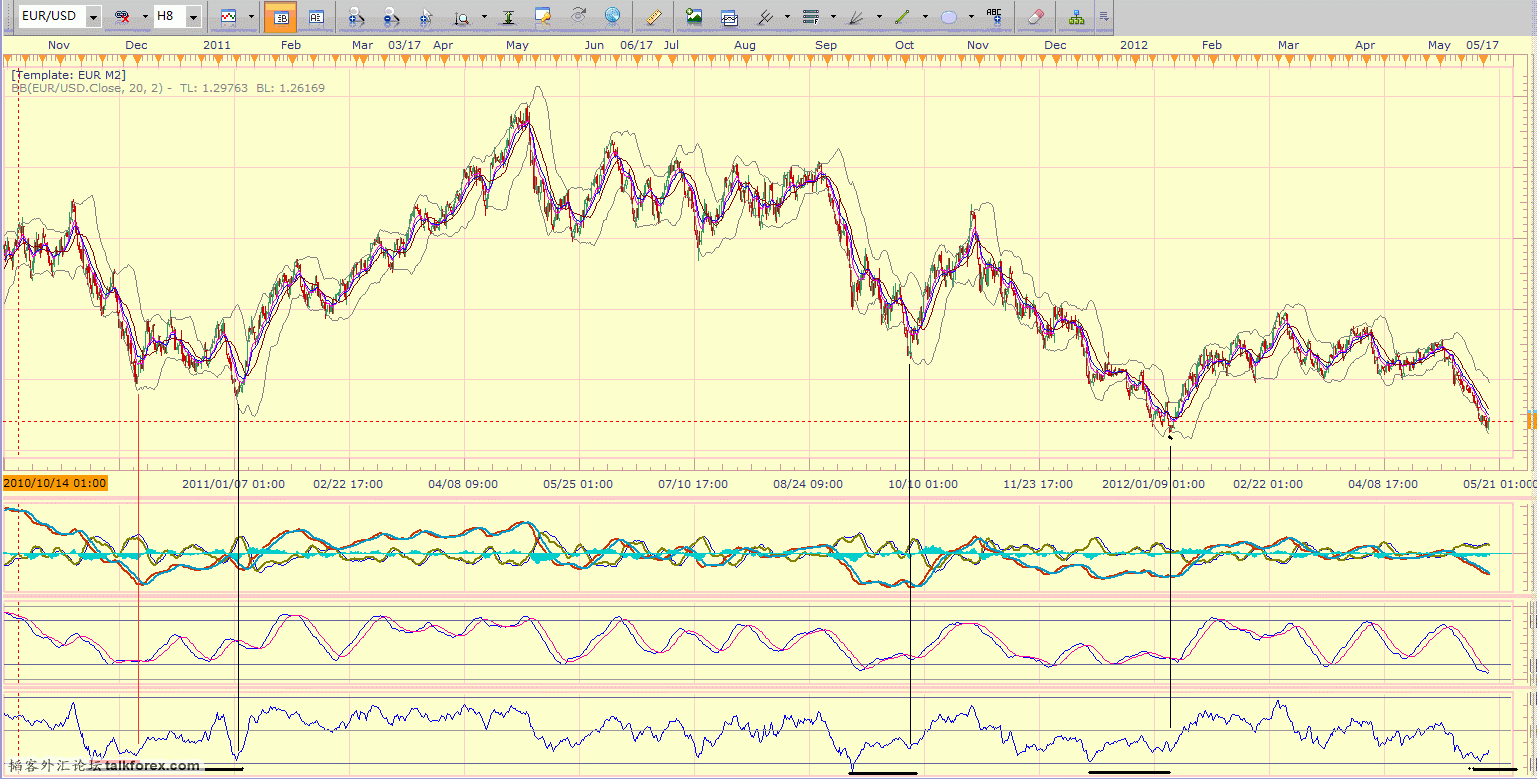Click the blue globe icon
This screenshot has width=1537, height=779.
tap(613, 17)
